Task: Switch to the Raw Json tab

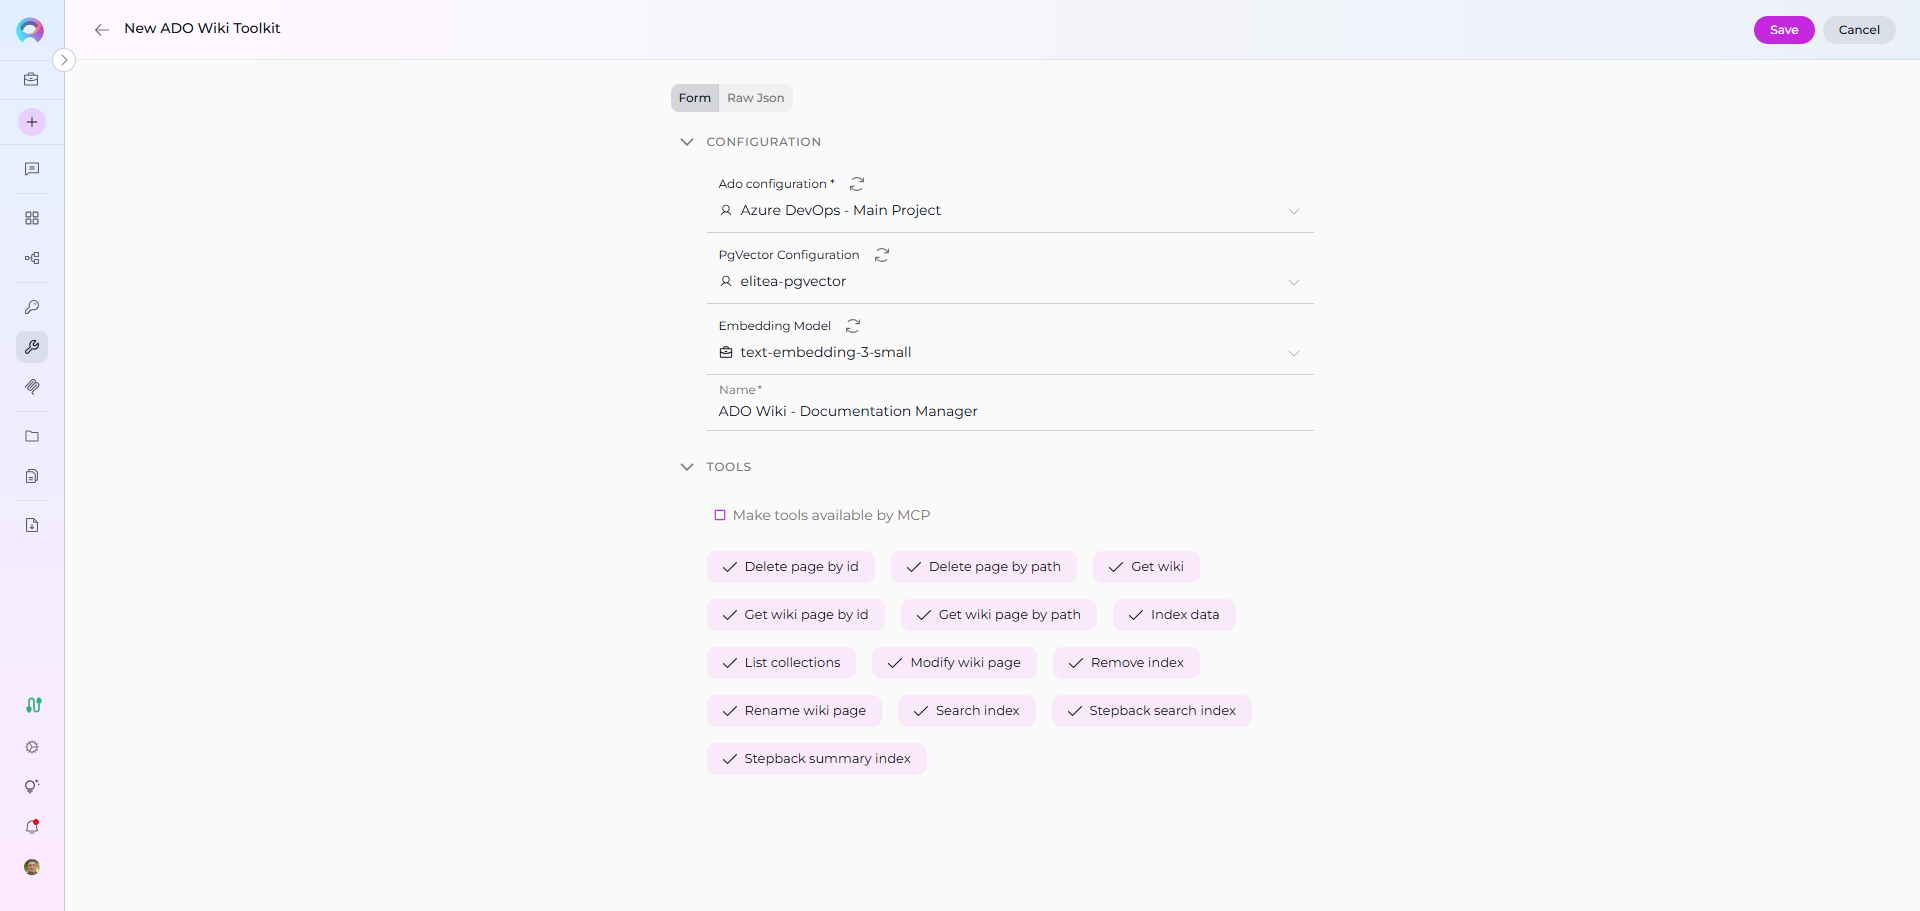Action: 755,98
